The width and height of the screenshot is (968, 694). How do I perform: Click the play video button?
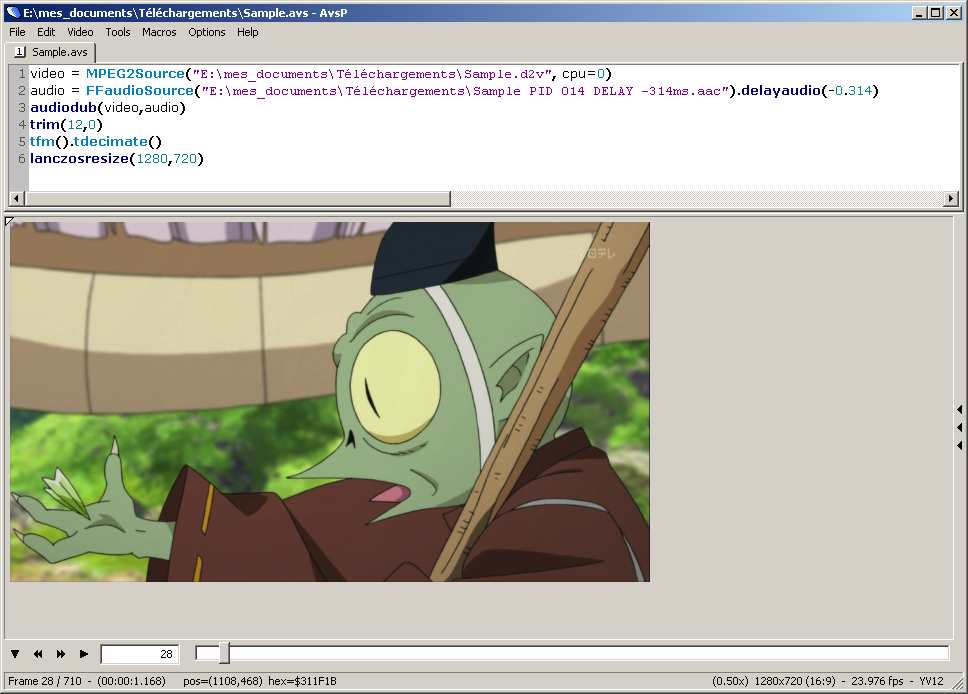pos(84,654)
